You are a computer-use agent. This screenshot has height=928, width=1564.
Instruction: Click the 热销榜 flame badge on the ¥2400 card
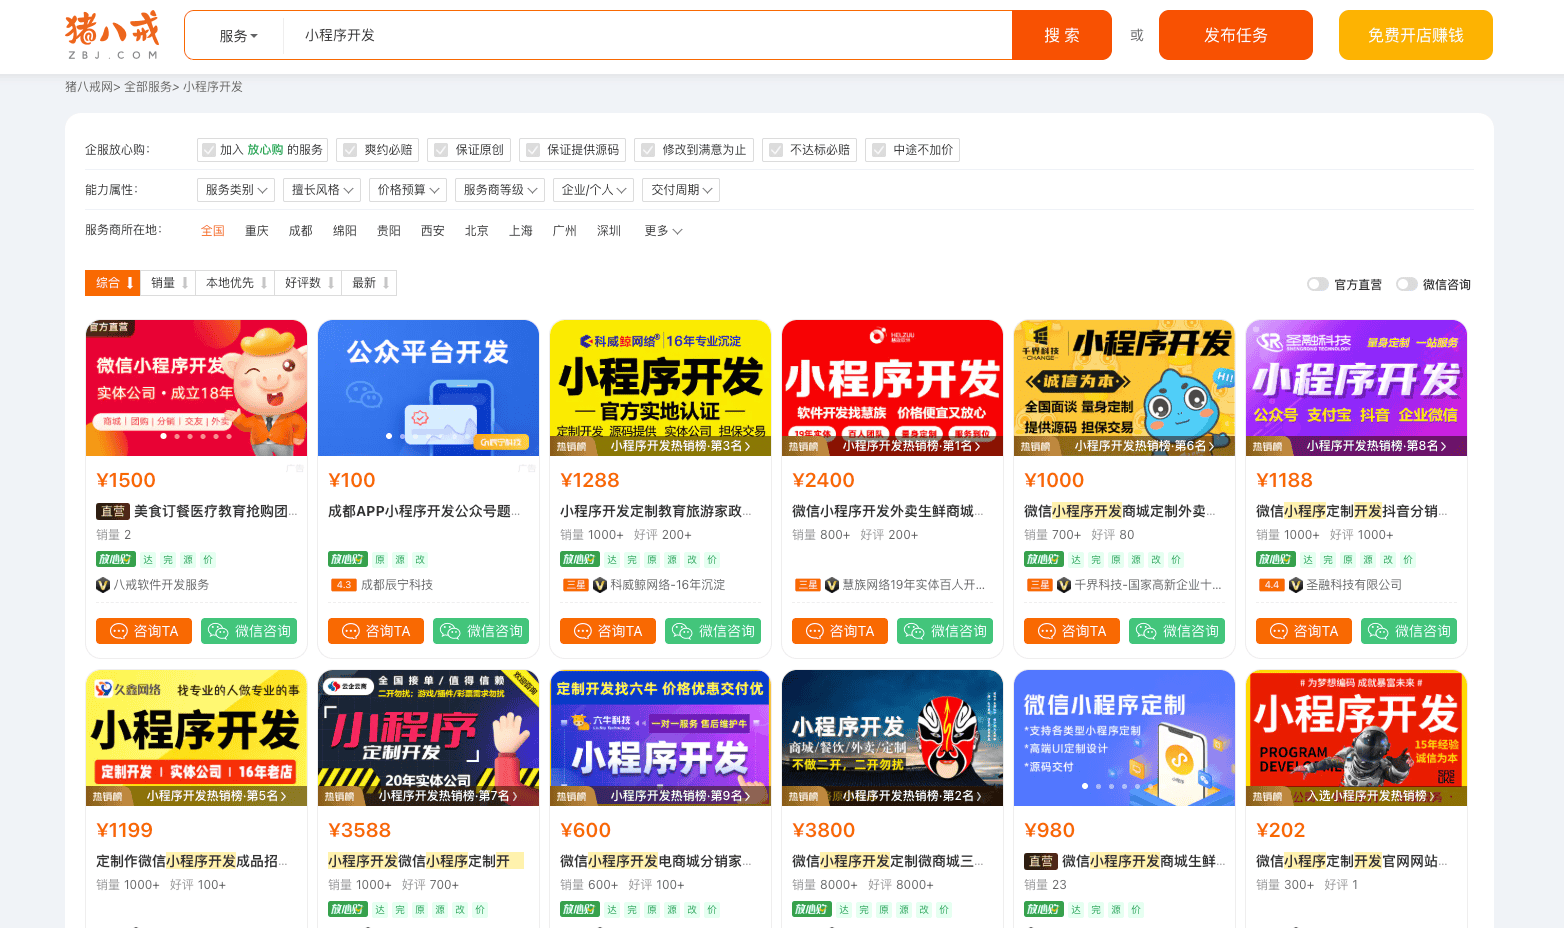(x=803, y=447)
